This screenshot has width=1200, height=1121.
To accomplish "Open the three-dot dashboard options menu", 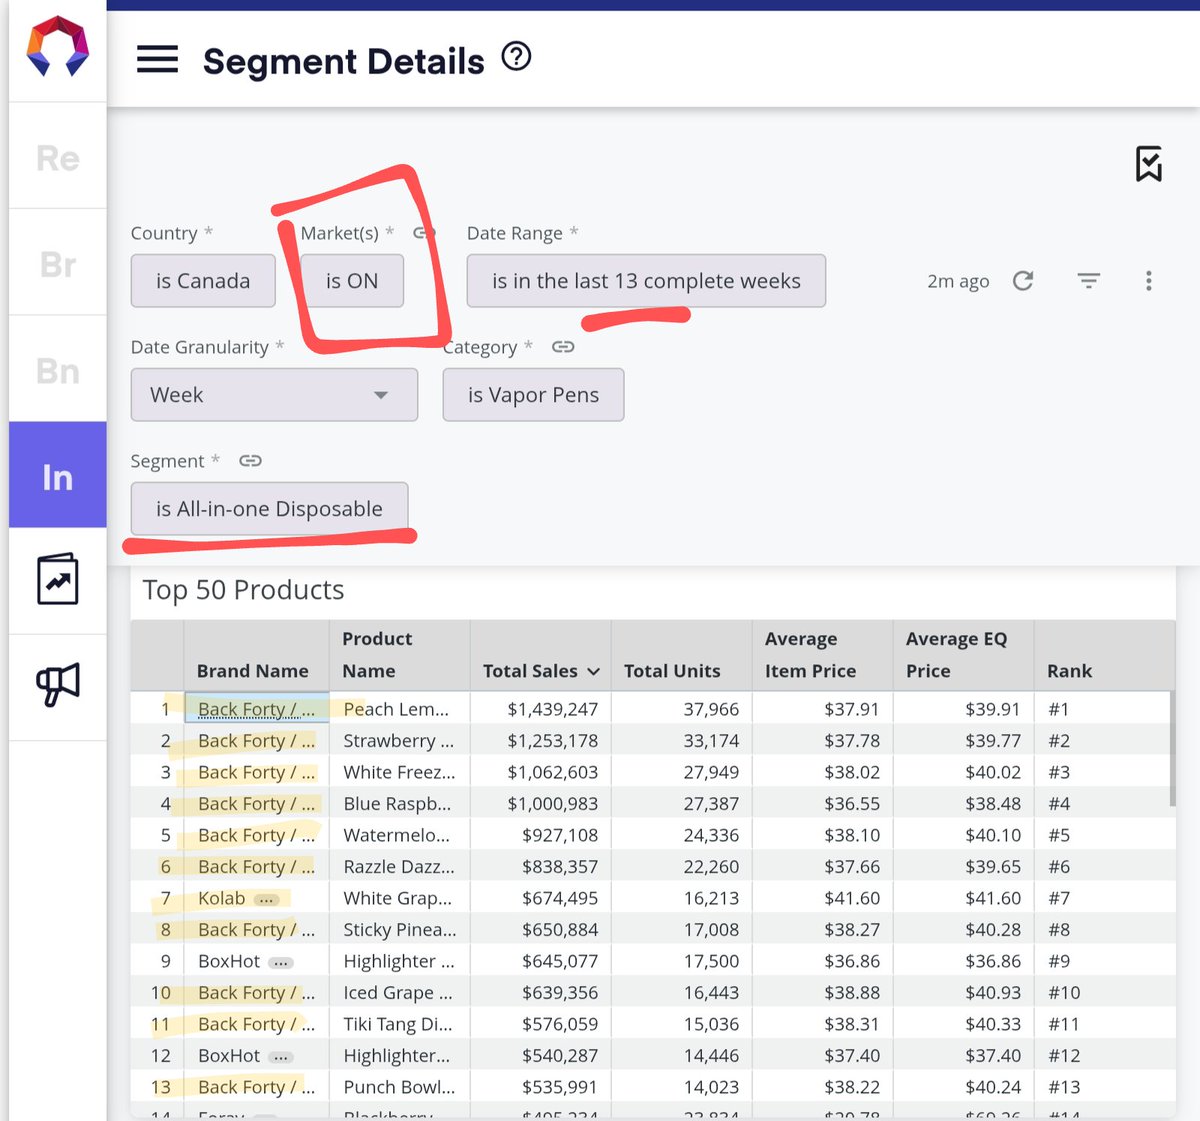I will click(x=1148, y=281).
